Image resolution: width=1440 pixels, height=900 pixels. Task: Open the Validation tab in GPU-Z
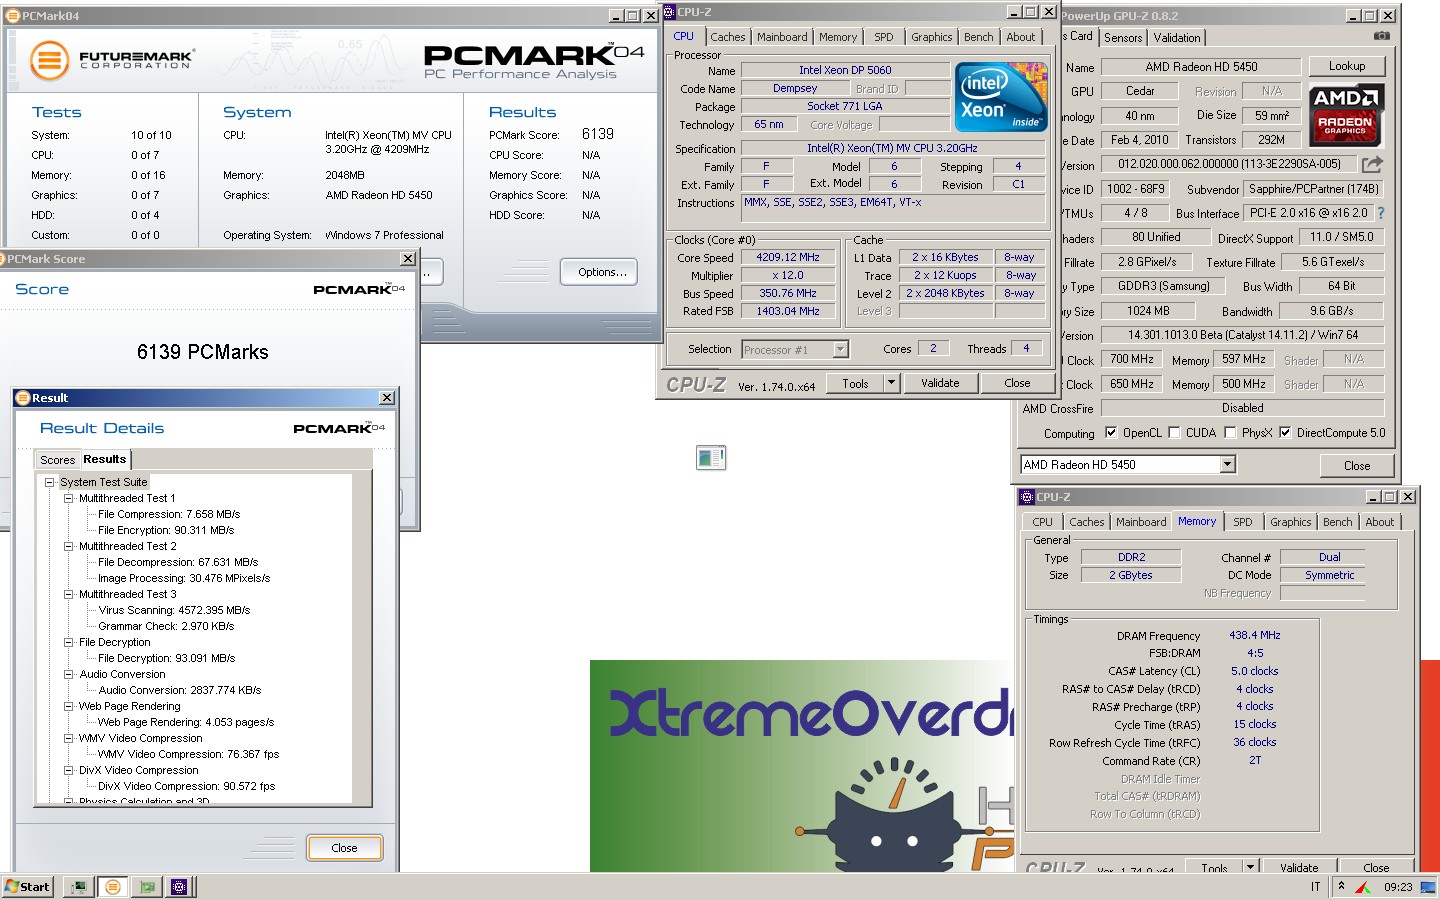pyautogui.click(x=1177, y=38)
